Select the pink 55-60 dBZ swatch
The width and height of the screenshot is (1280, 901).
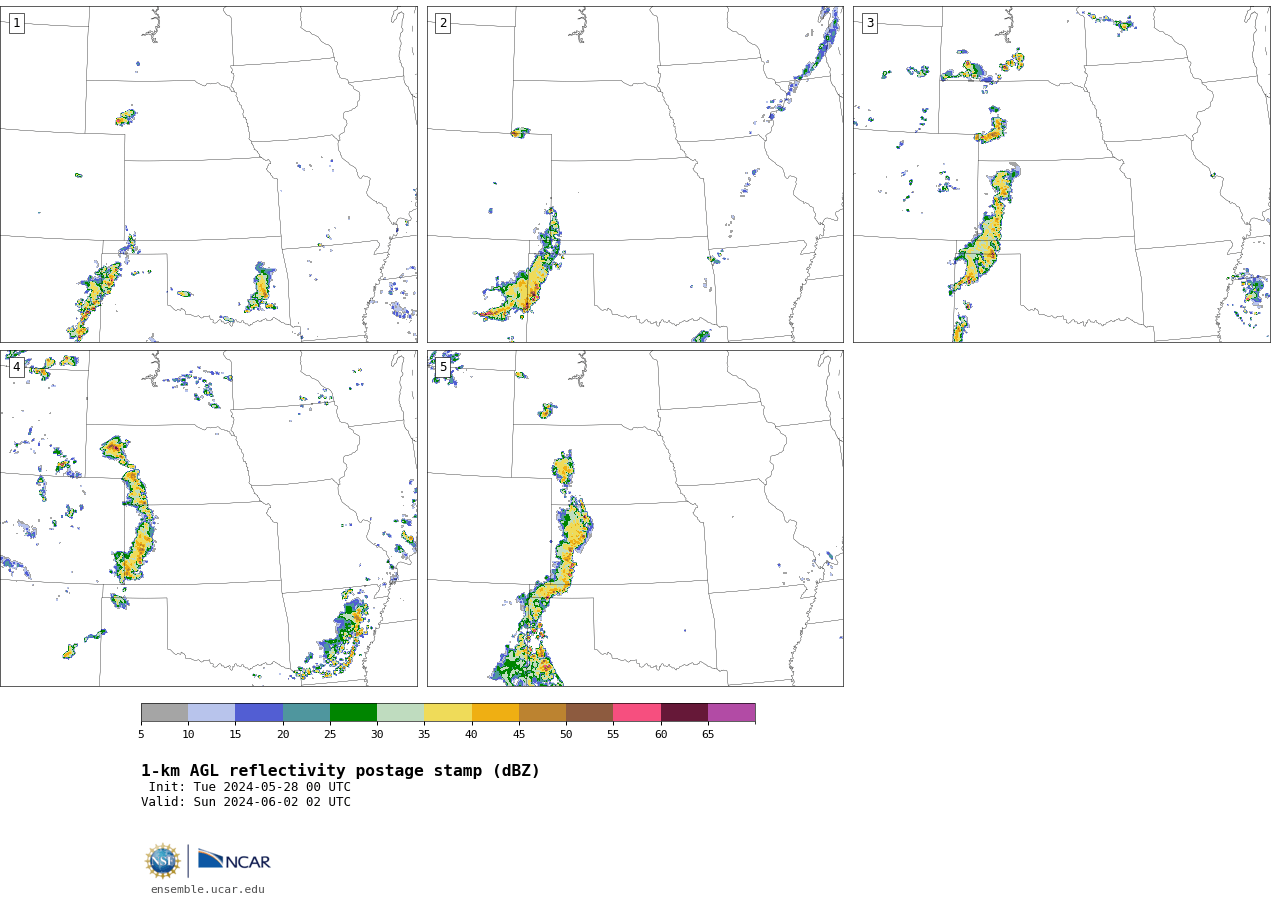coord(637,713)
